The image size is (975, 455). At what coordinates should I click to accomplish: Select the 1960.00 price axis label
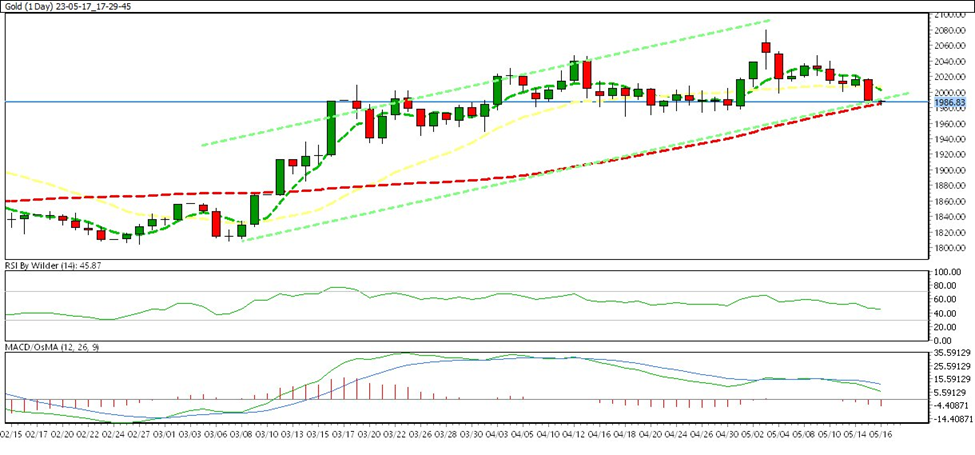click(x=949, y=124)
